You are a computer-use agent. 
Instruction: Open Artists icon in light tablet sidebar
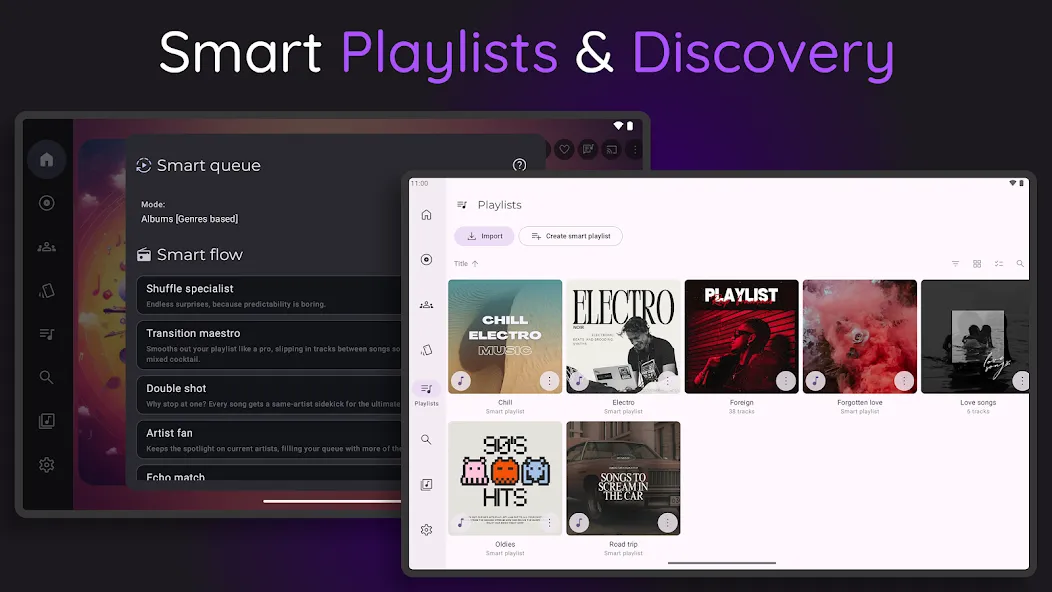(x=426, y=305)
